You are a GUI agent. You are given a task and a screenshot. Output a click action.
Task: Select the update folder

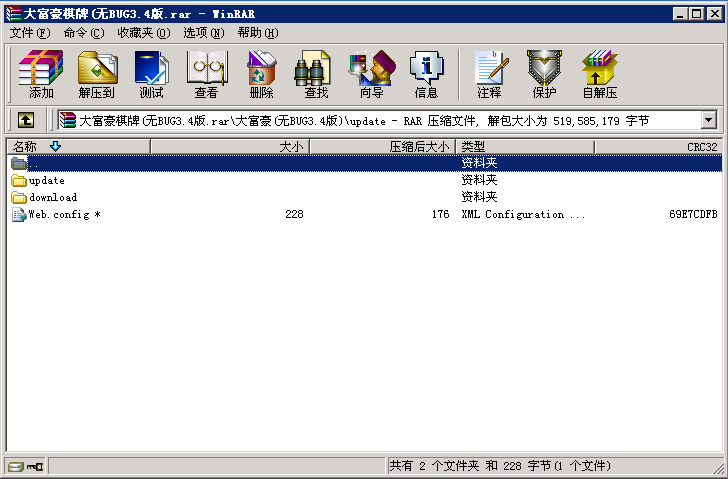(46, 181)
